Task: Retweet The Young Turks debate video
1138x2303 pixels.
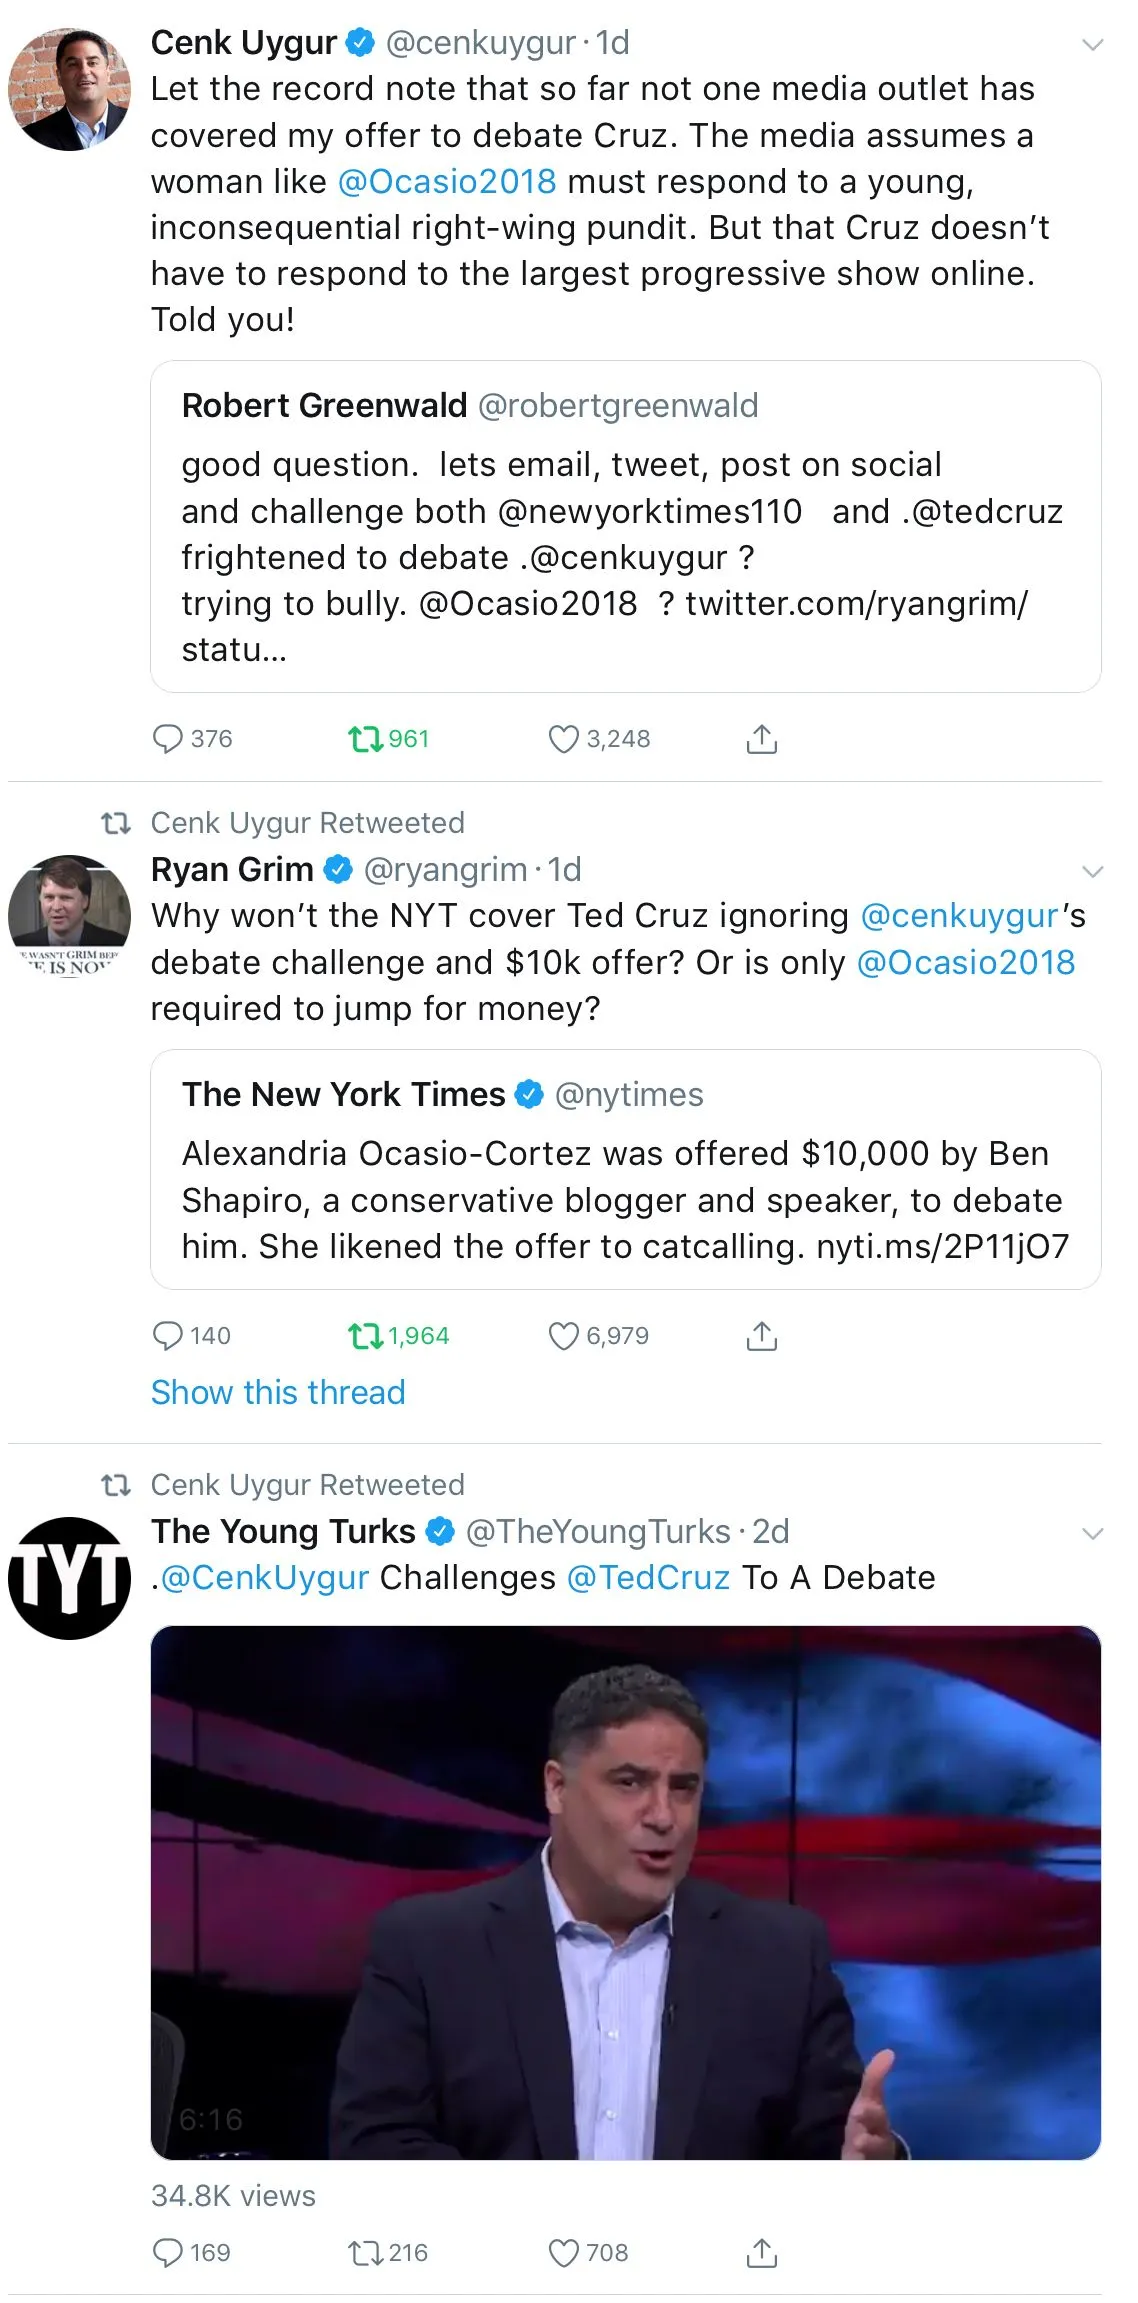Action: (x=366, y=2252)
